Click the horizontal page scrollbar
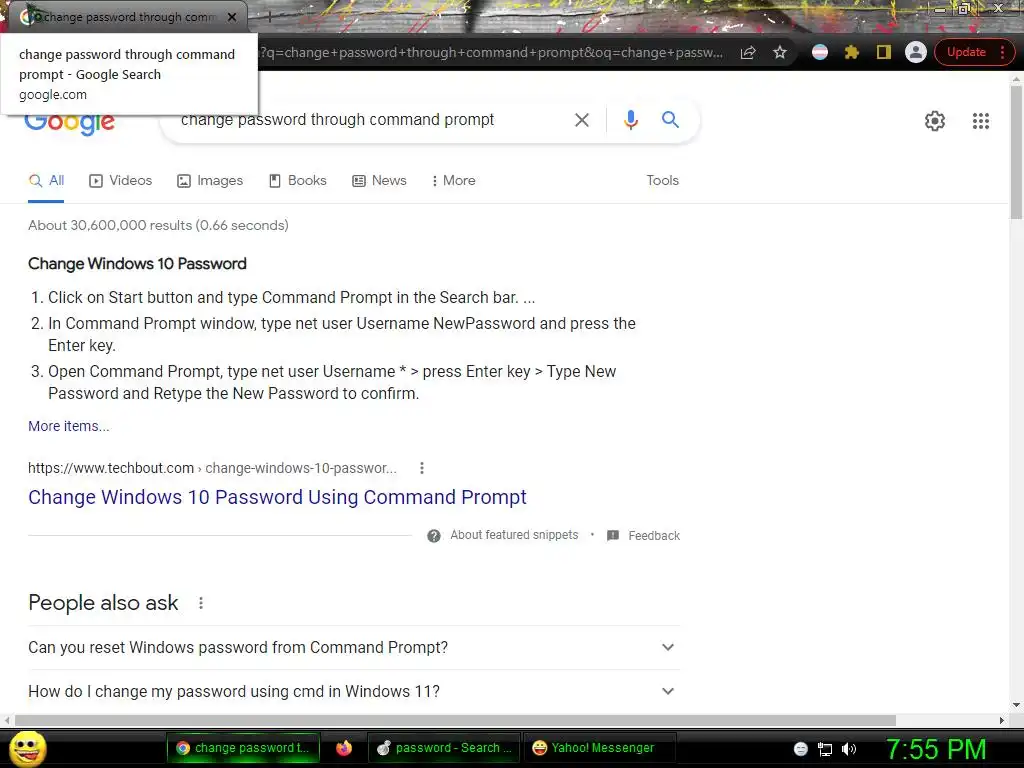 click(455, 720)
